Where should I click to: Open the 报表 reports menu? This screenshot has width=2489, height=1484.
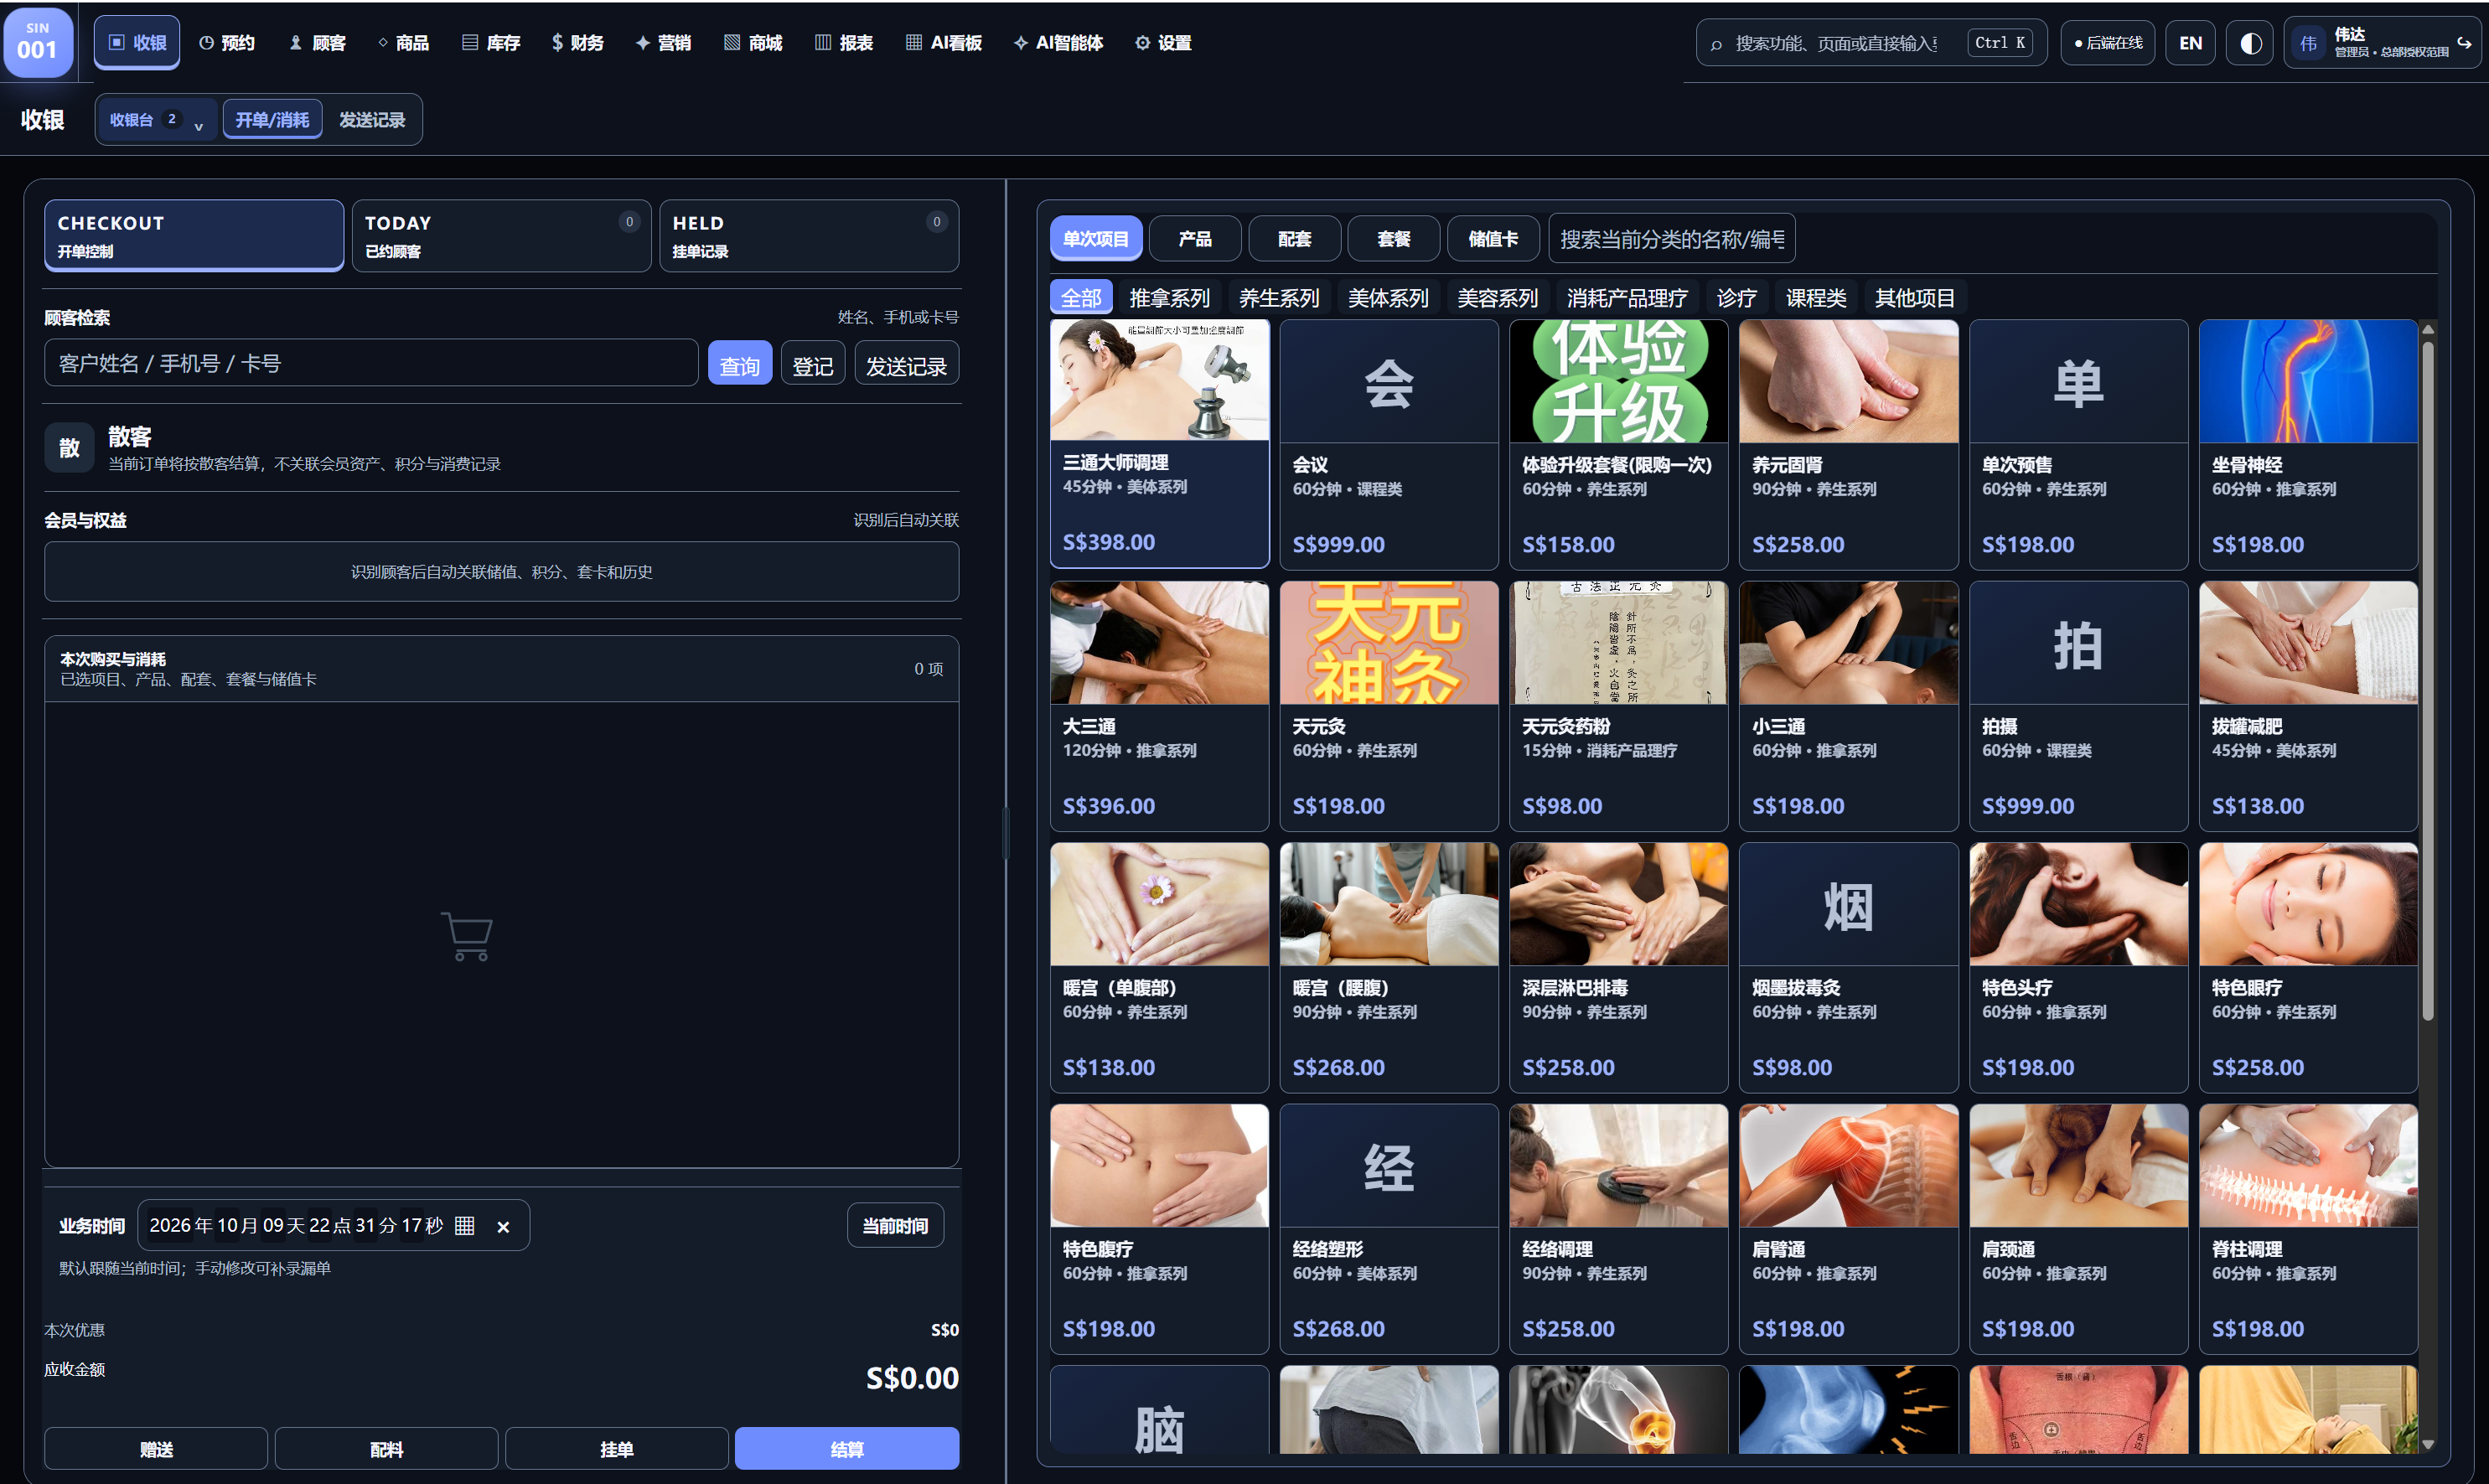[844, 43]
